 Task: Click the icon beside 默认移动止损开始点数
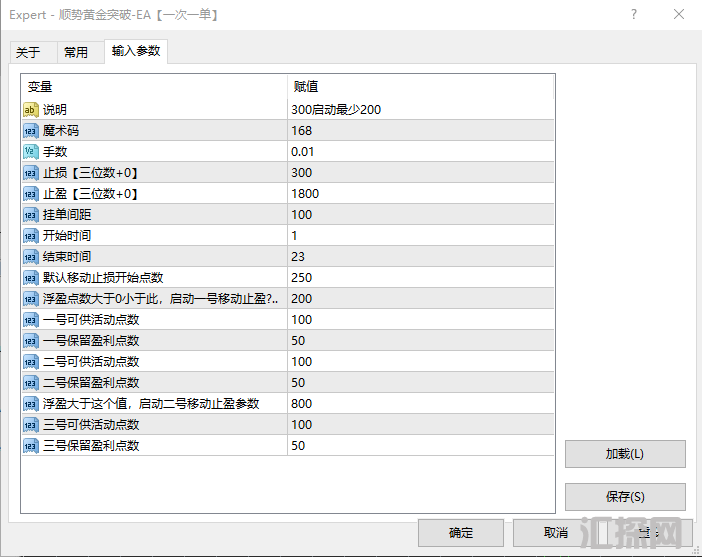click(31, 278)
